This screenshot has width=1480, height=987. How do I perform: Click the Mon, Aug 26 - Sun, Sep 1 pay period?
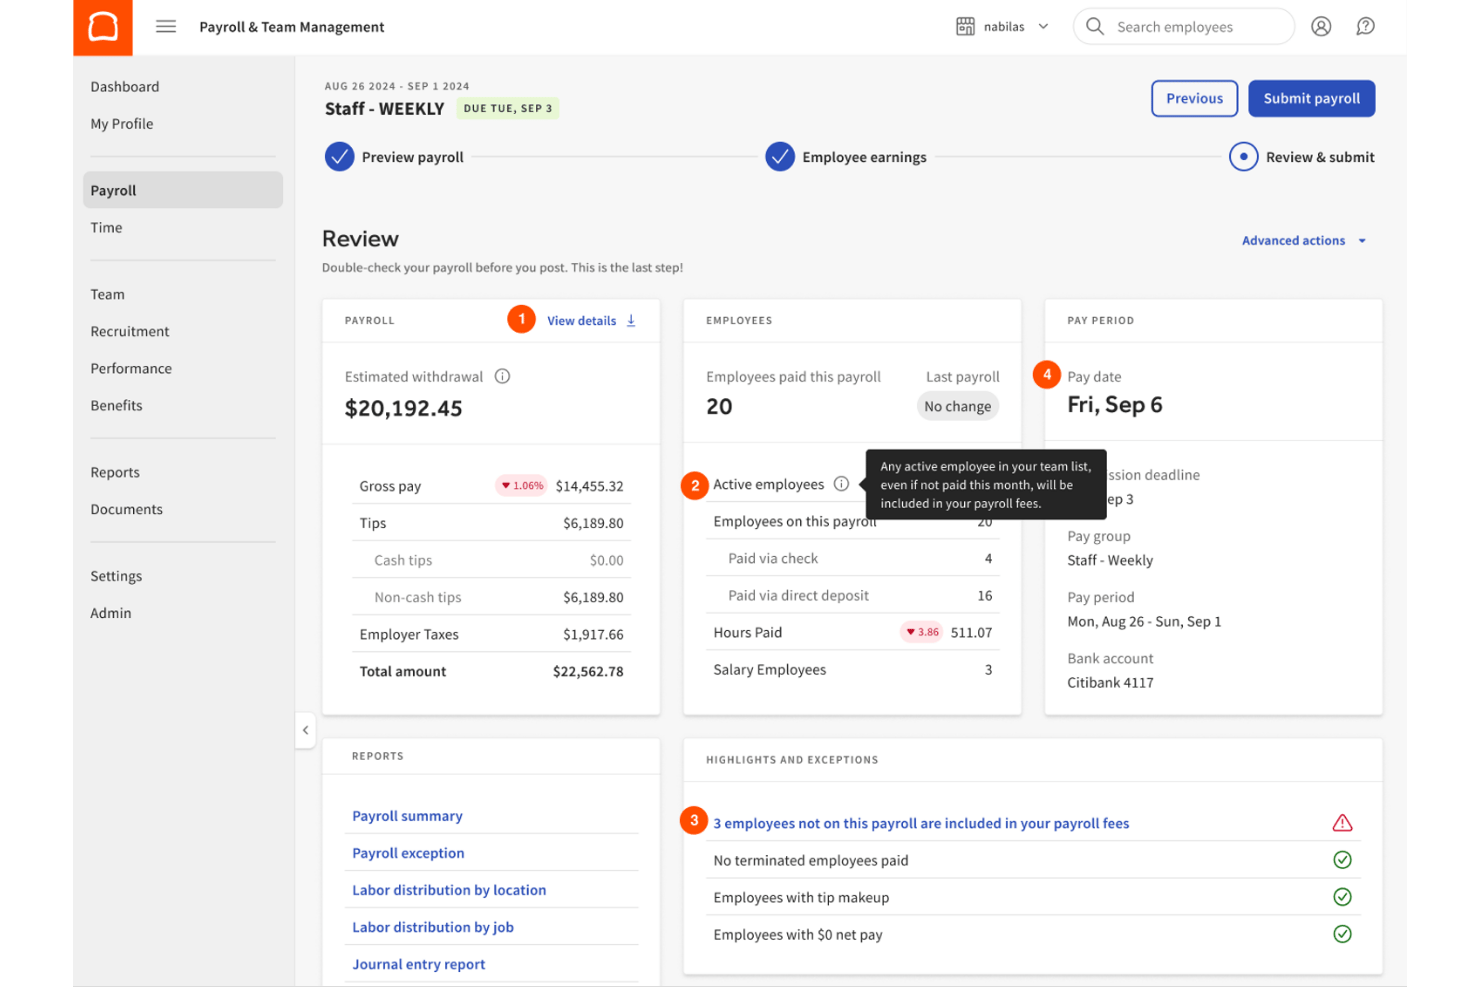tap(1144, 622)
